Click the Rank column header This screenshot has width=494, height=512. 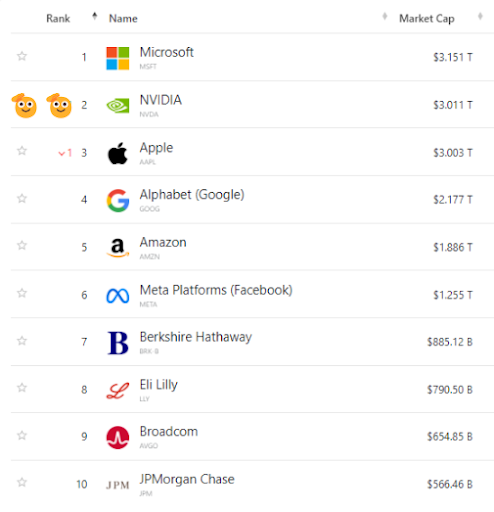[58, 18]
